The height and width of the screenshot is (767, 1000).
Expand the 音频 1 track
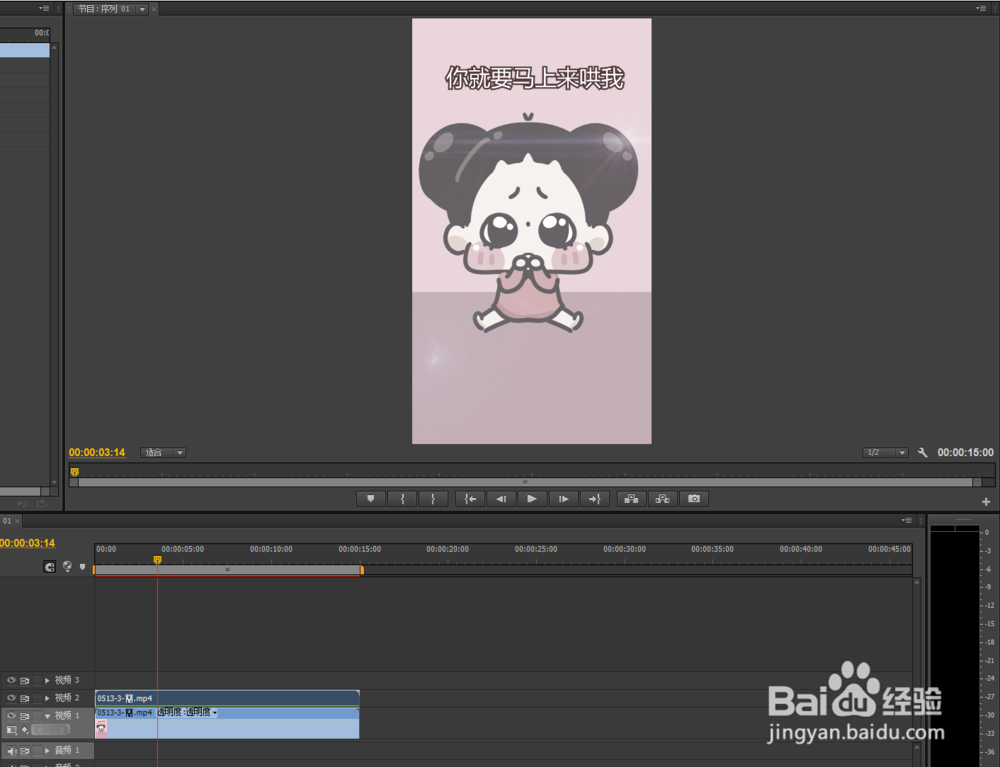point(47,751)
